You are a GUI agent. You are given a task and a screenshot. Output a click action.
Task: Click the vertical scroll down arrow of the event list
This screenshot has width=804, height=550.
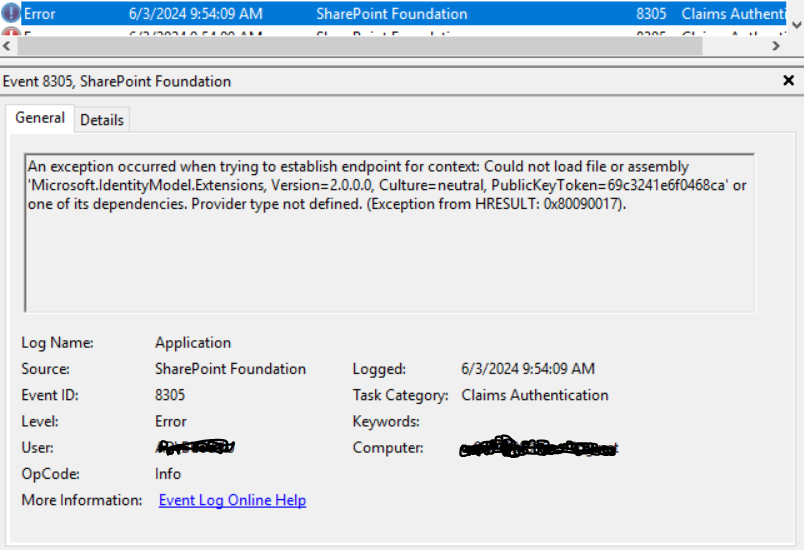click(796, 25)
